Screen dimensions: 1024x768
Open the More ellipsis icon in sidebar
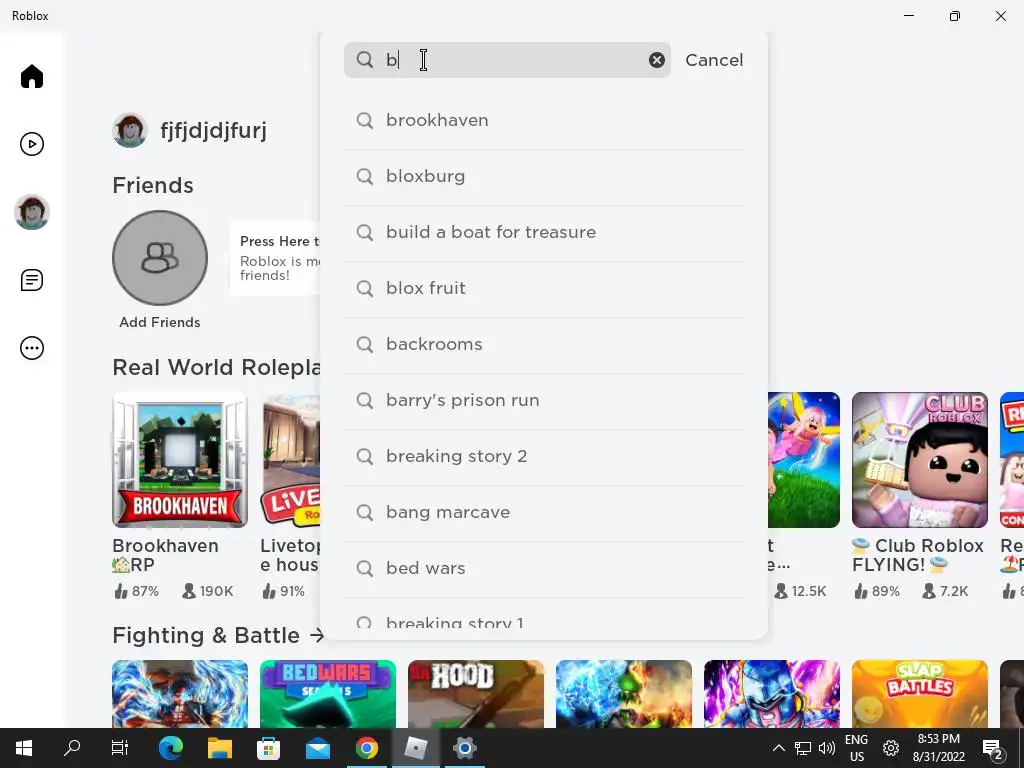[31, 347]
